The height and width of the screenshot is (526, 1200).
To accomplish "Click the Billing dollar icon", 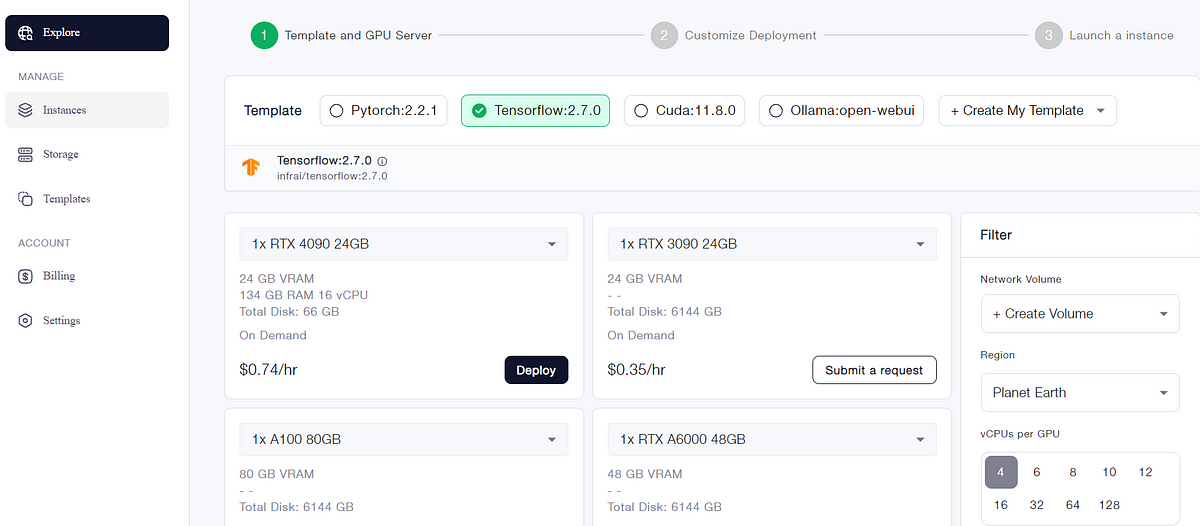I will [26, 276].
